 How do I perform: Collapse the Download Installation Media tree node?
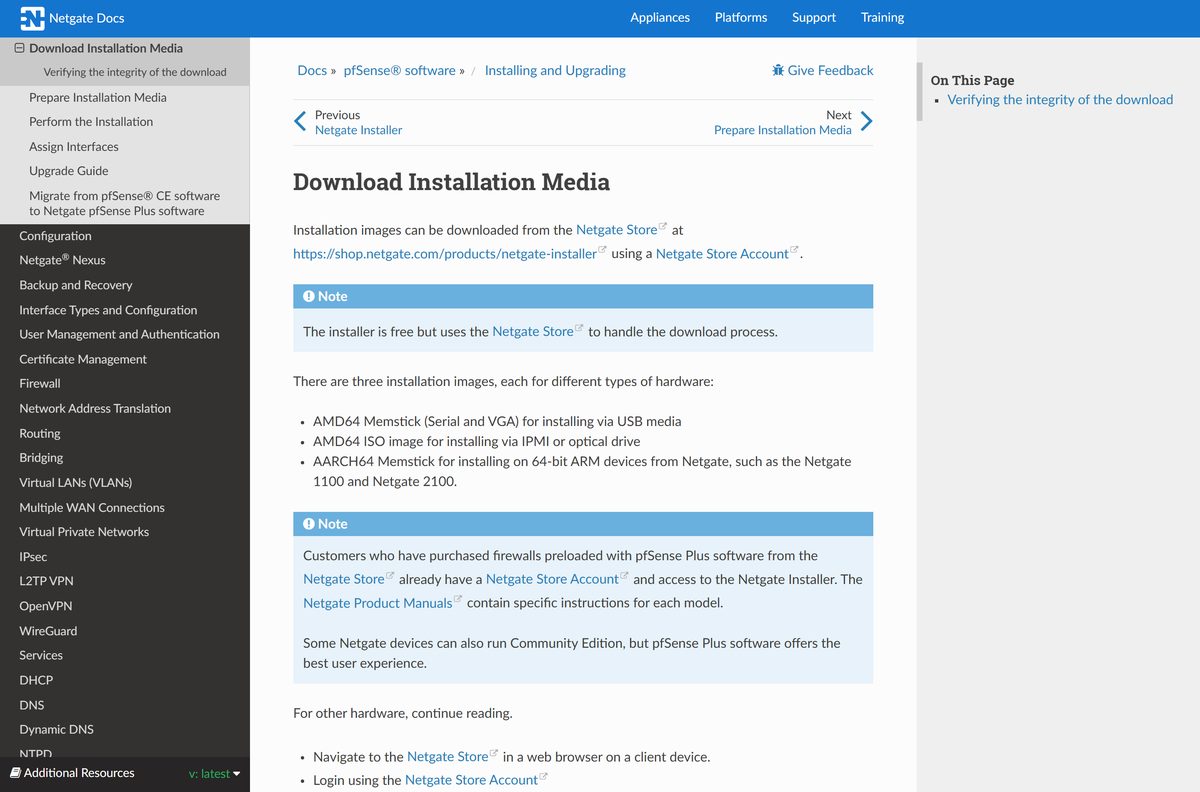19,48
